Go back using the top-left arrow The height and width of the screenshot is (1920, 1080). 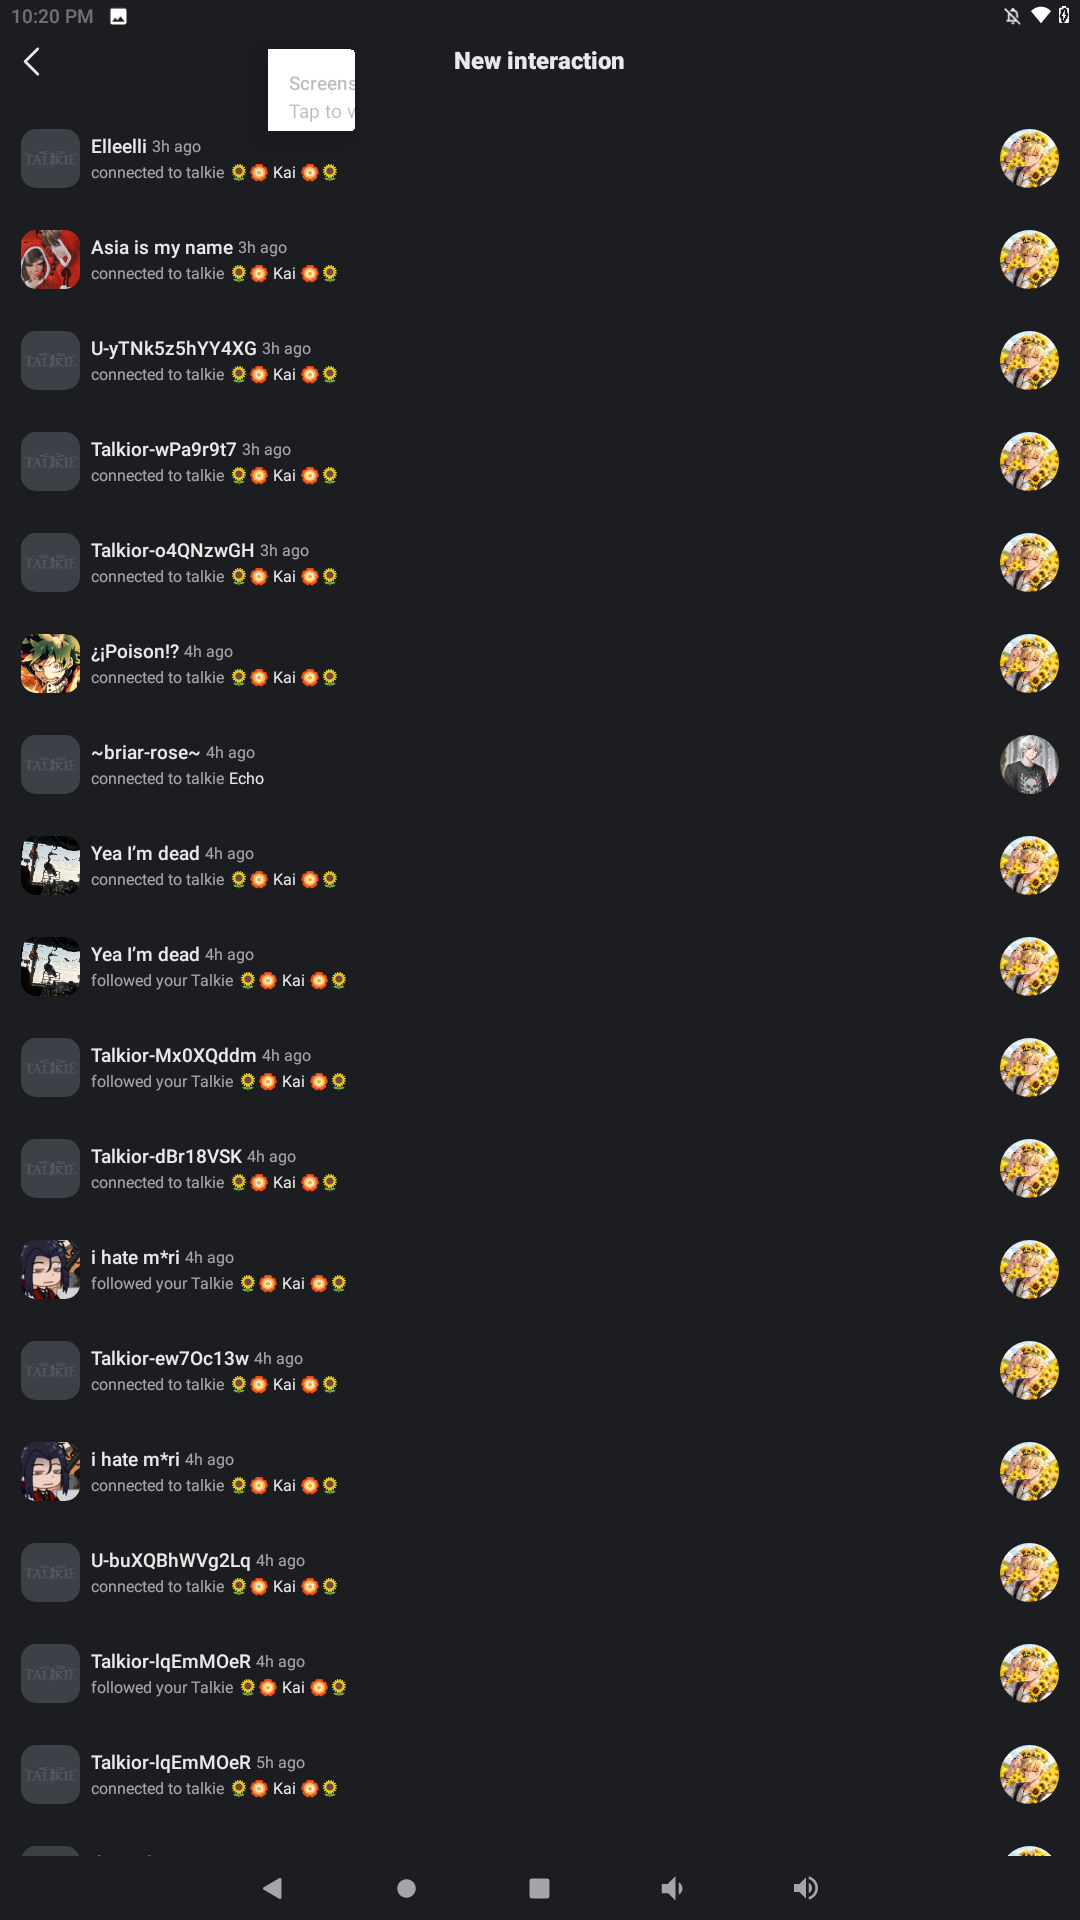[x=32, y=62]
